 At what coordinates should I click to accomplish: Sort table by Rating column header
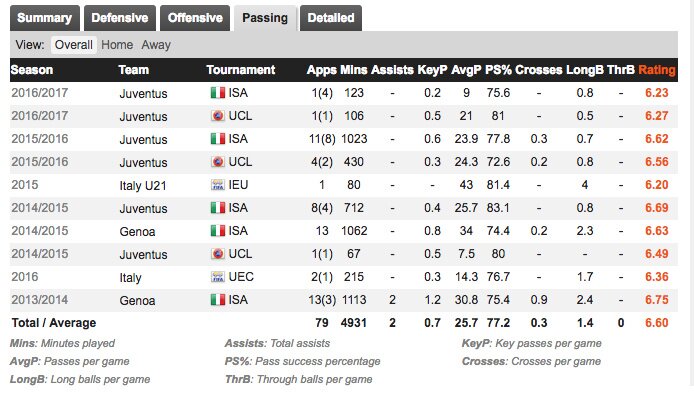click(x=657, y=70)
